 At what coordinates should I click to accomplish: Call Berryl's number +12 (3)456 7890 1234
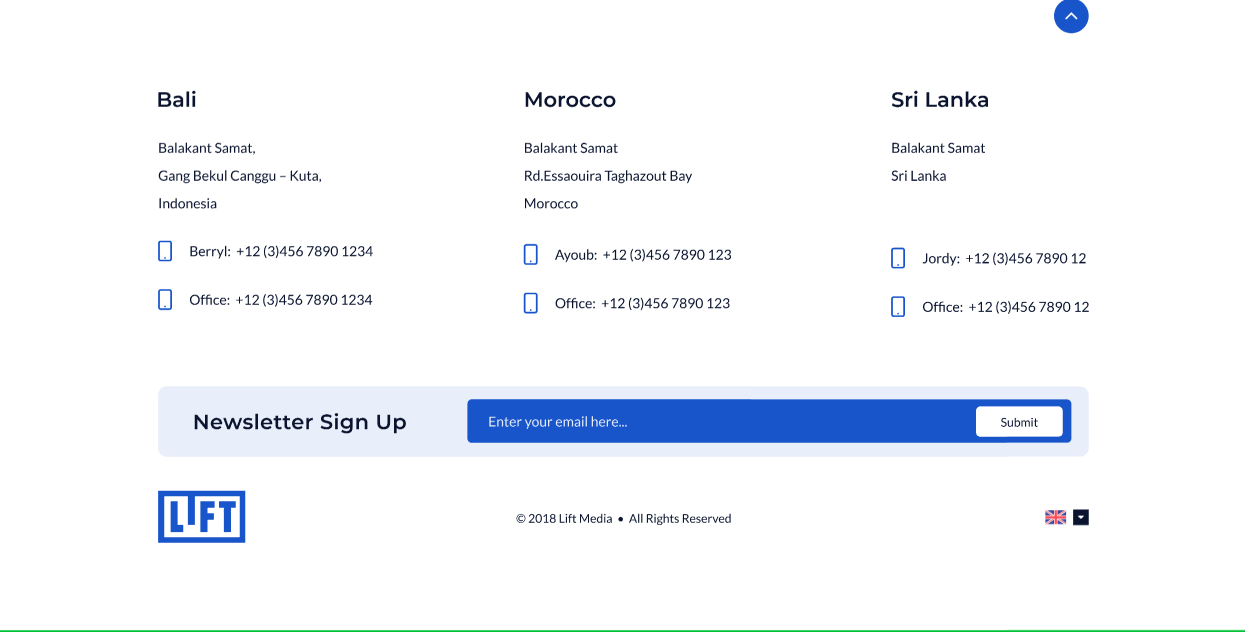(x=303, y=251)
